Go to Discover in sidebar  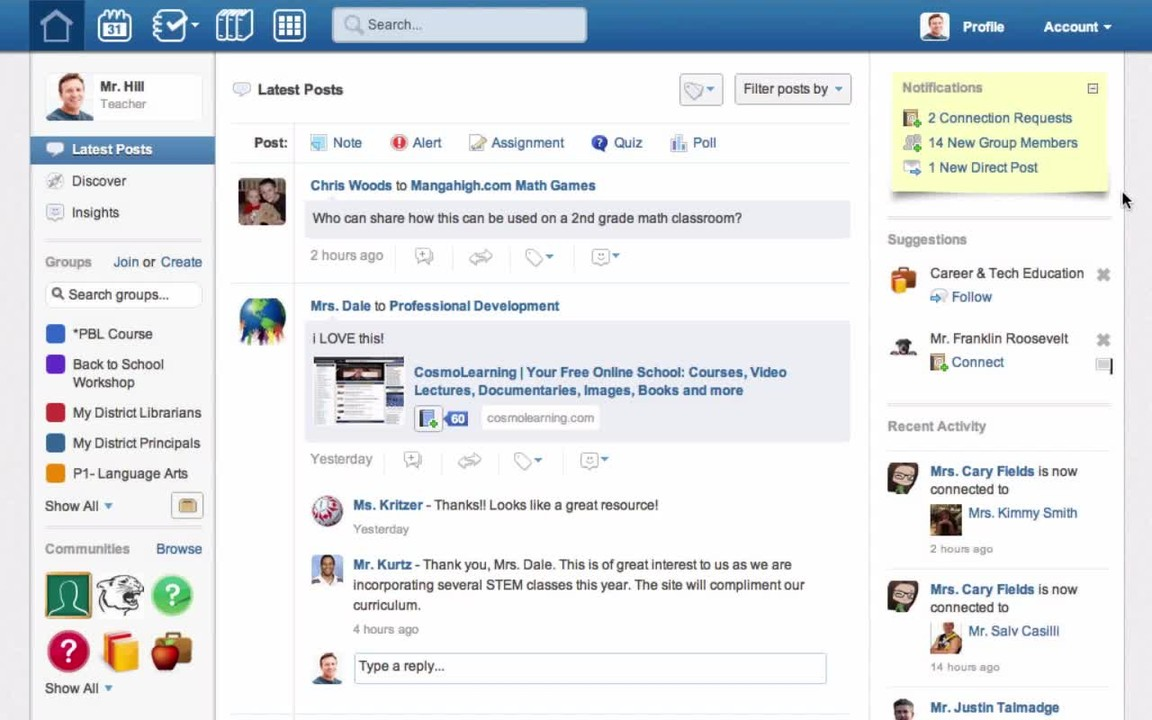point(98,181)
